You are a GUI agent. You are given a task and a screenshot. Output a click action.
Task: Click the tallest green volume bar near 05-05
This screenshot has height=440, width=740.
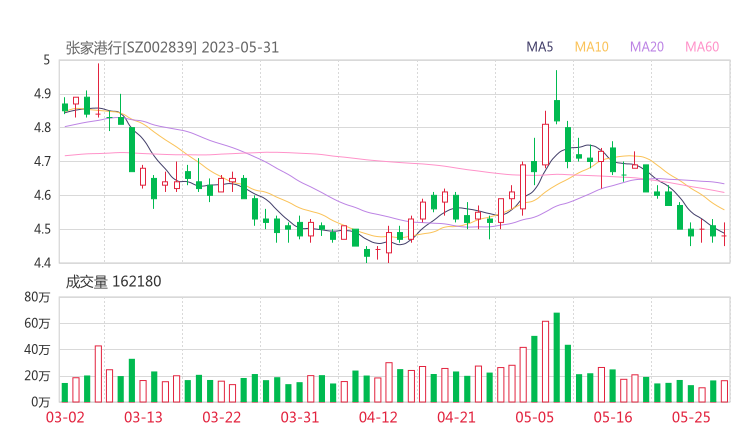(x=557, y=357)
